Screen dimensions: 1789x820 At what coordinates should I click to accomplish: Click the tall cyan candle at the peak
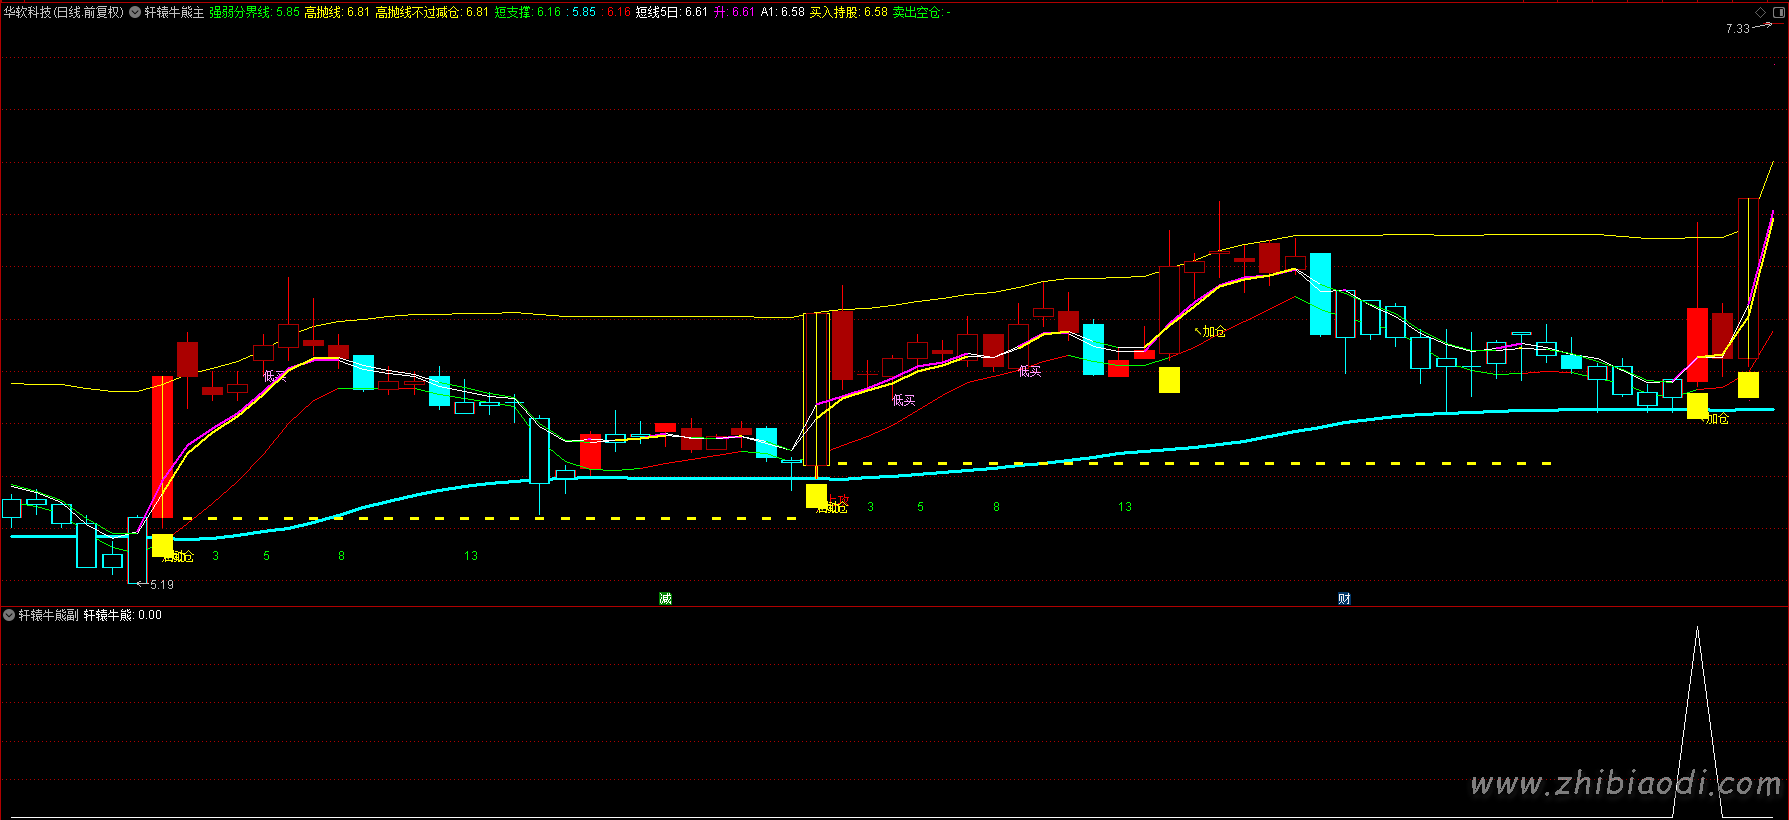[x=1320, y=294]
